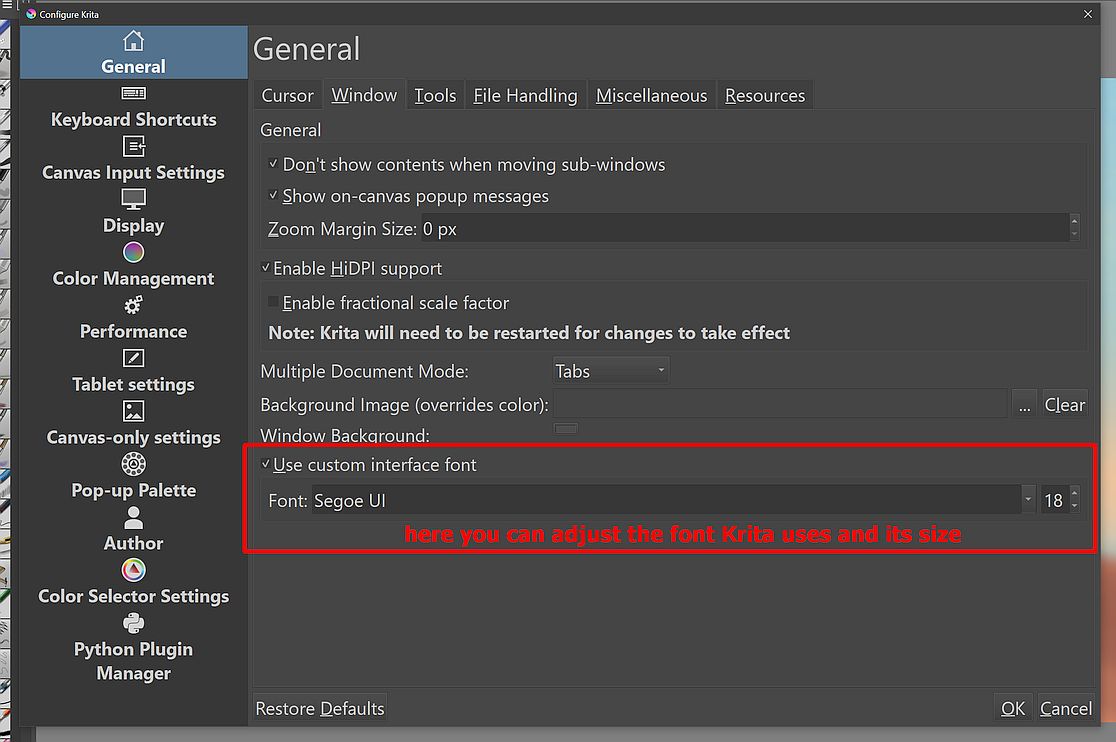Select Color Management label in sidebar
This screenshot has height=742, width=1116.
[x=133, y=278]
